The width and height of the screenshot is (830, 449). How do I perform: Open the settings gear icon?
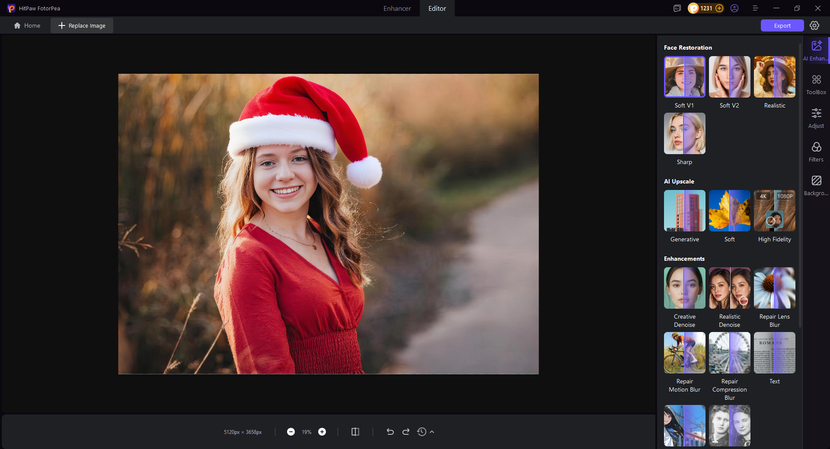(x=814, y=25)
